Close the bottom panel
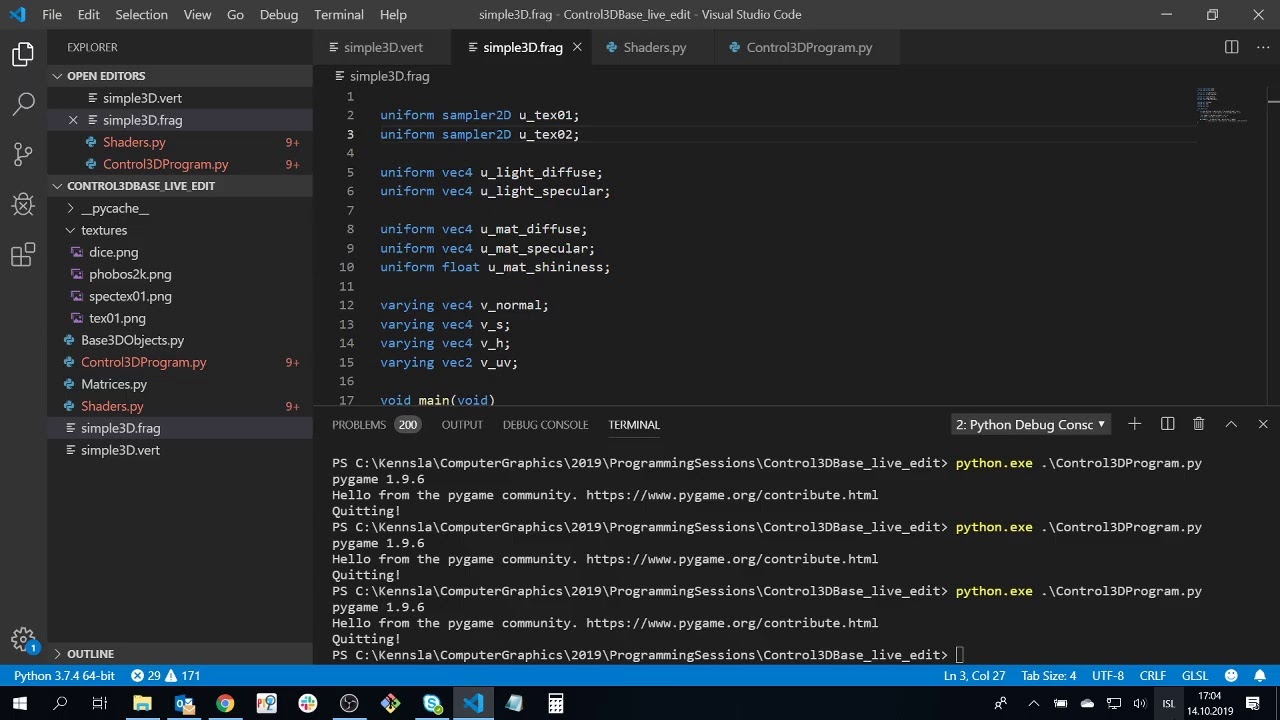This screenshot has width=1280, height=720. click(1262, 424)
